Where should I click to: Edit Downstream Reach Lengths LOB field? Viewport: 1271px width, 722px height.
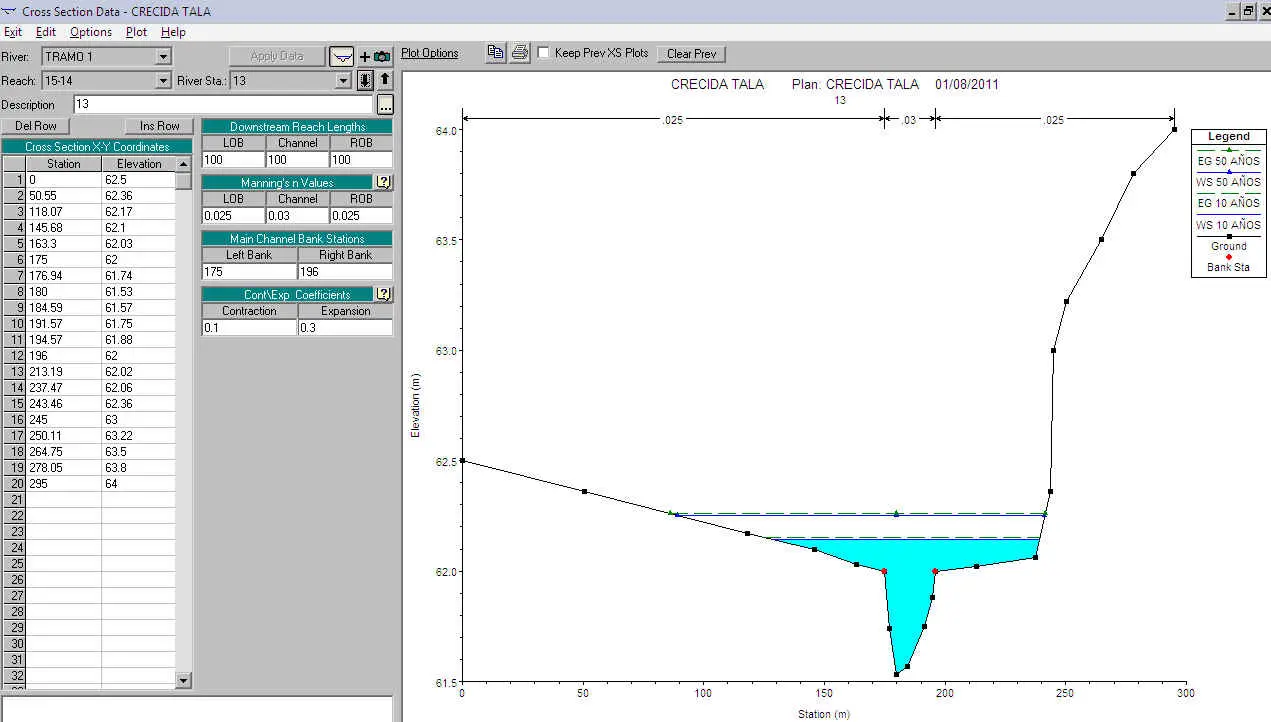click(233, 159)
